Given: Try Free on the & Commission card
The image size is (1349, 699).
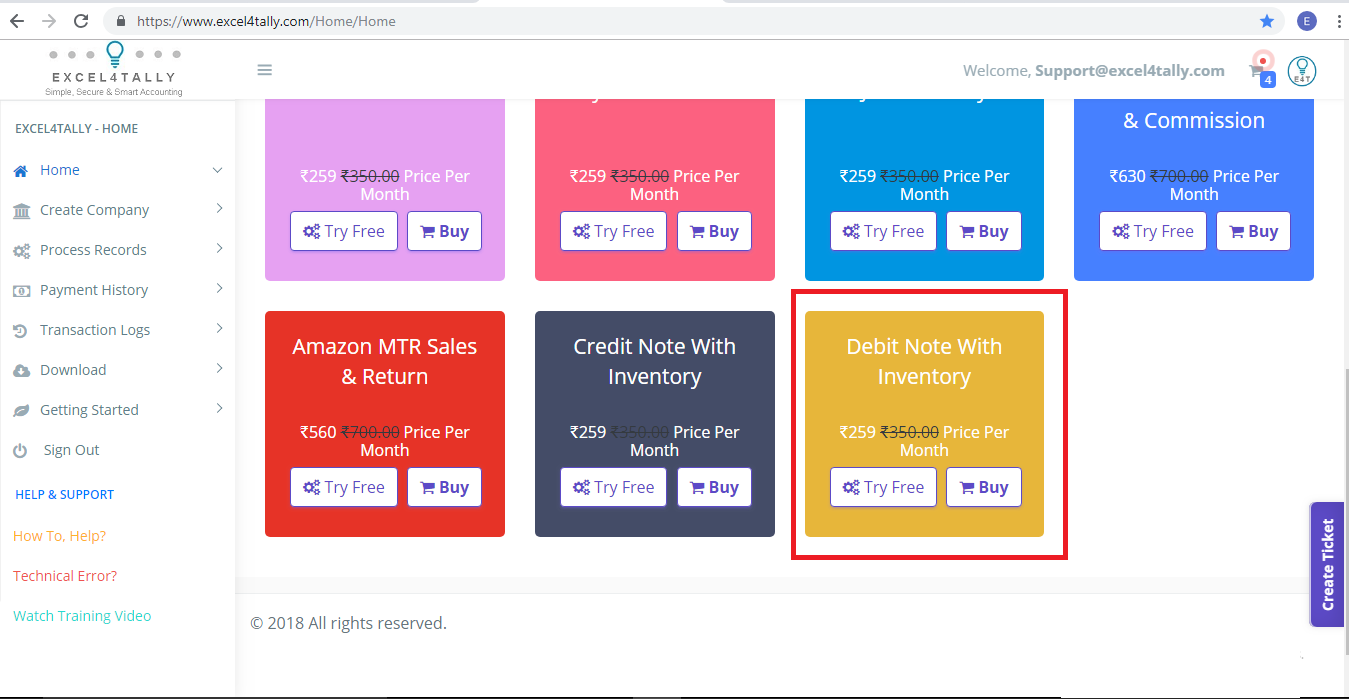Looking at the screenshot, I should click(1153, 231).
